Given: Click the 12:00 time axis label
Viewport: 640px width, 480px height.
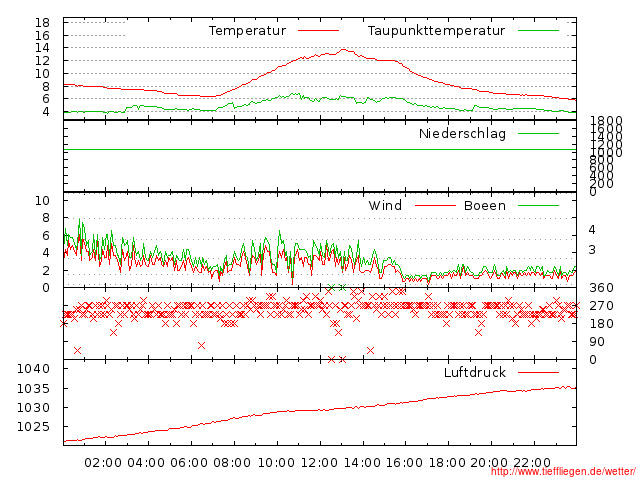Looking at the screenshot, I should pyautogui.click(x=319, y=463).
